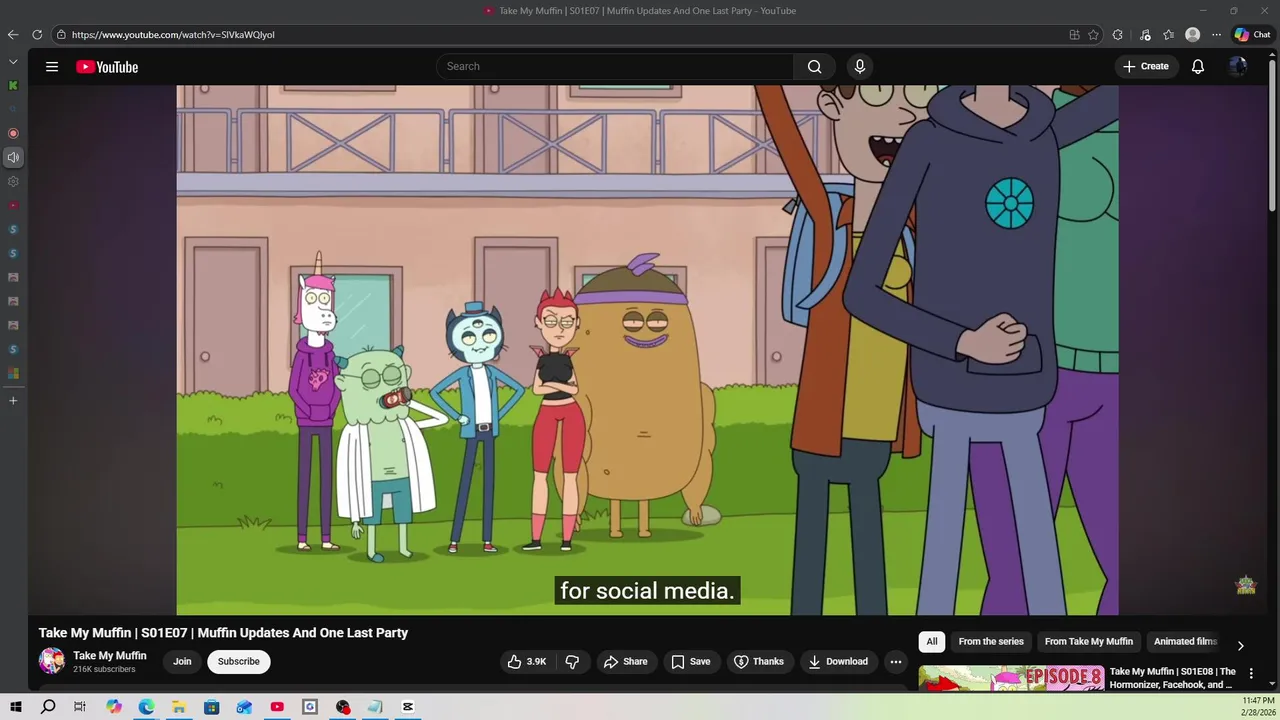Click the green K vertical tab
1280x720 pixels.
13,85
